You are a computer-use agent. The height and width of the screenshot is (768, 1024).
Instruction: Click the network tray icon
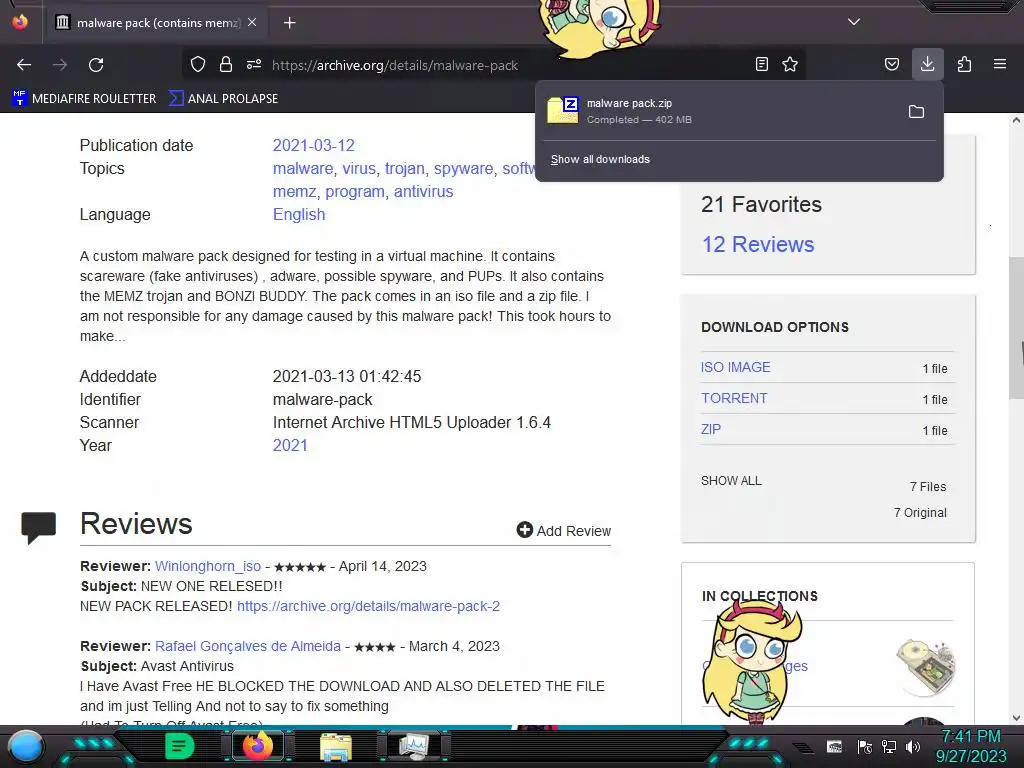(889, 746)
